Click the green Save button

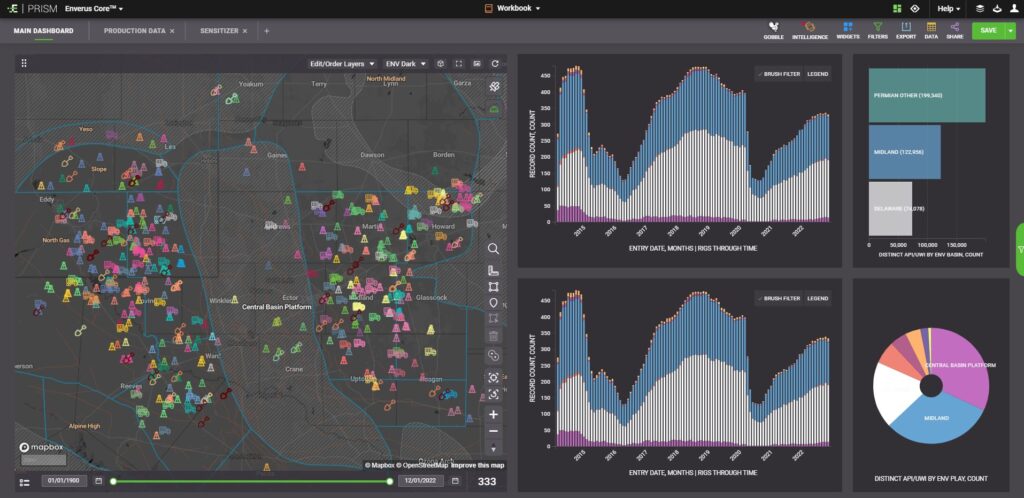click(988, 31)
